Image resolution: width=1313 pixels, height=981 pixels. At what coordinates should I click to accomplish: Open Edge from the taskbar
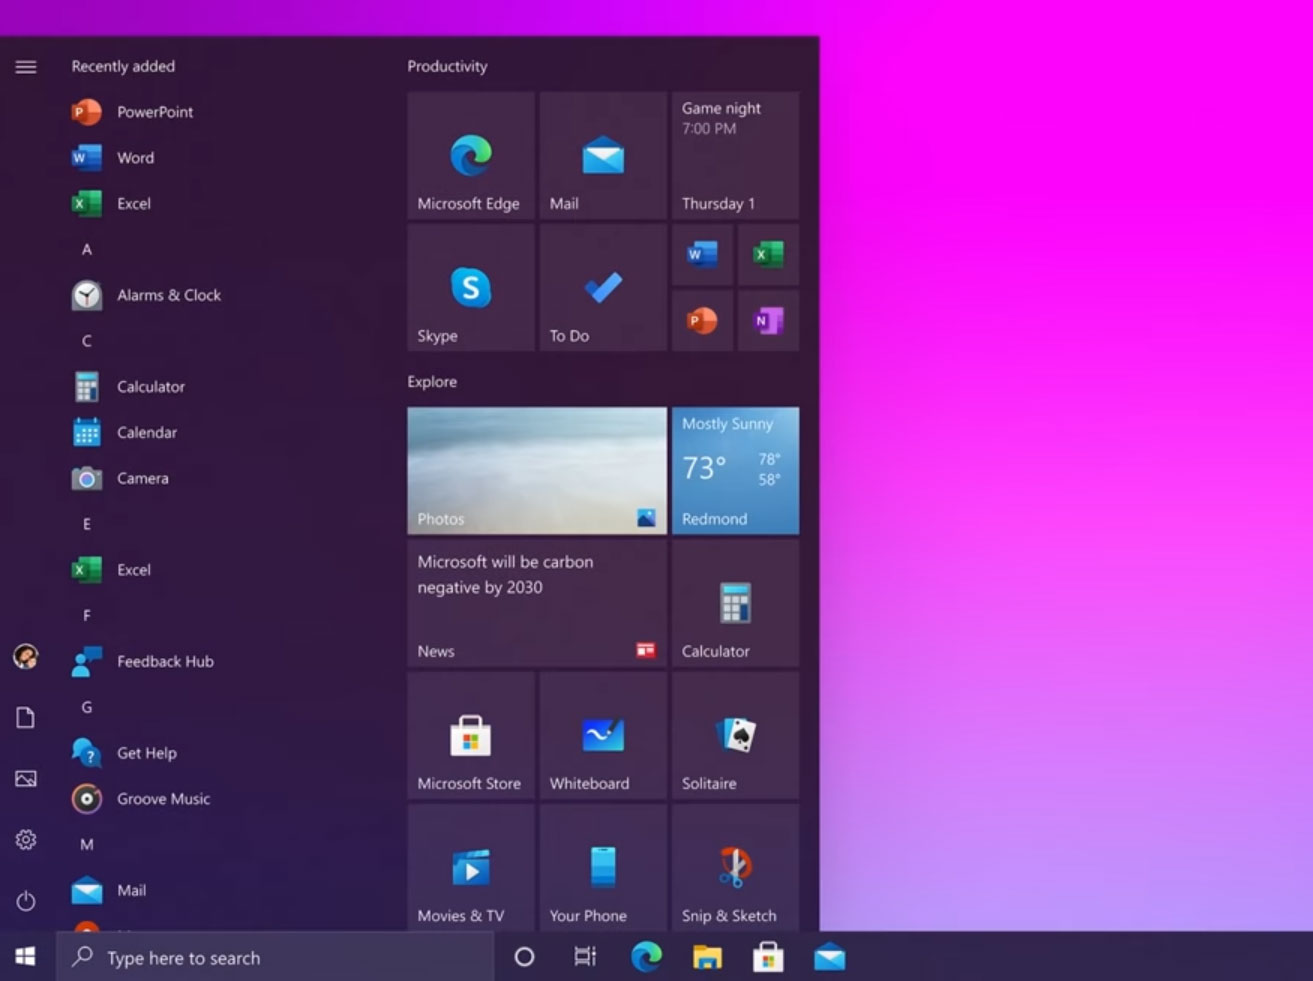pos(646,957)
